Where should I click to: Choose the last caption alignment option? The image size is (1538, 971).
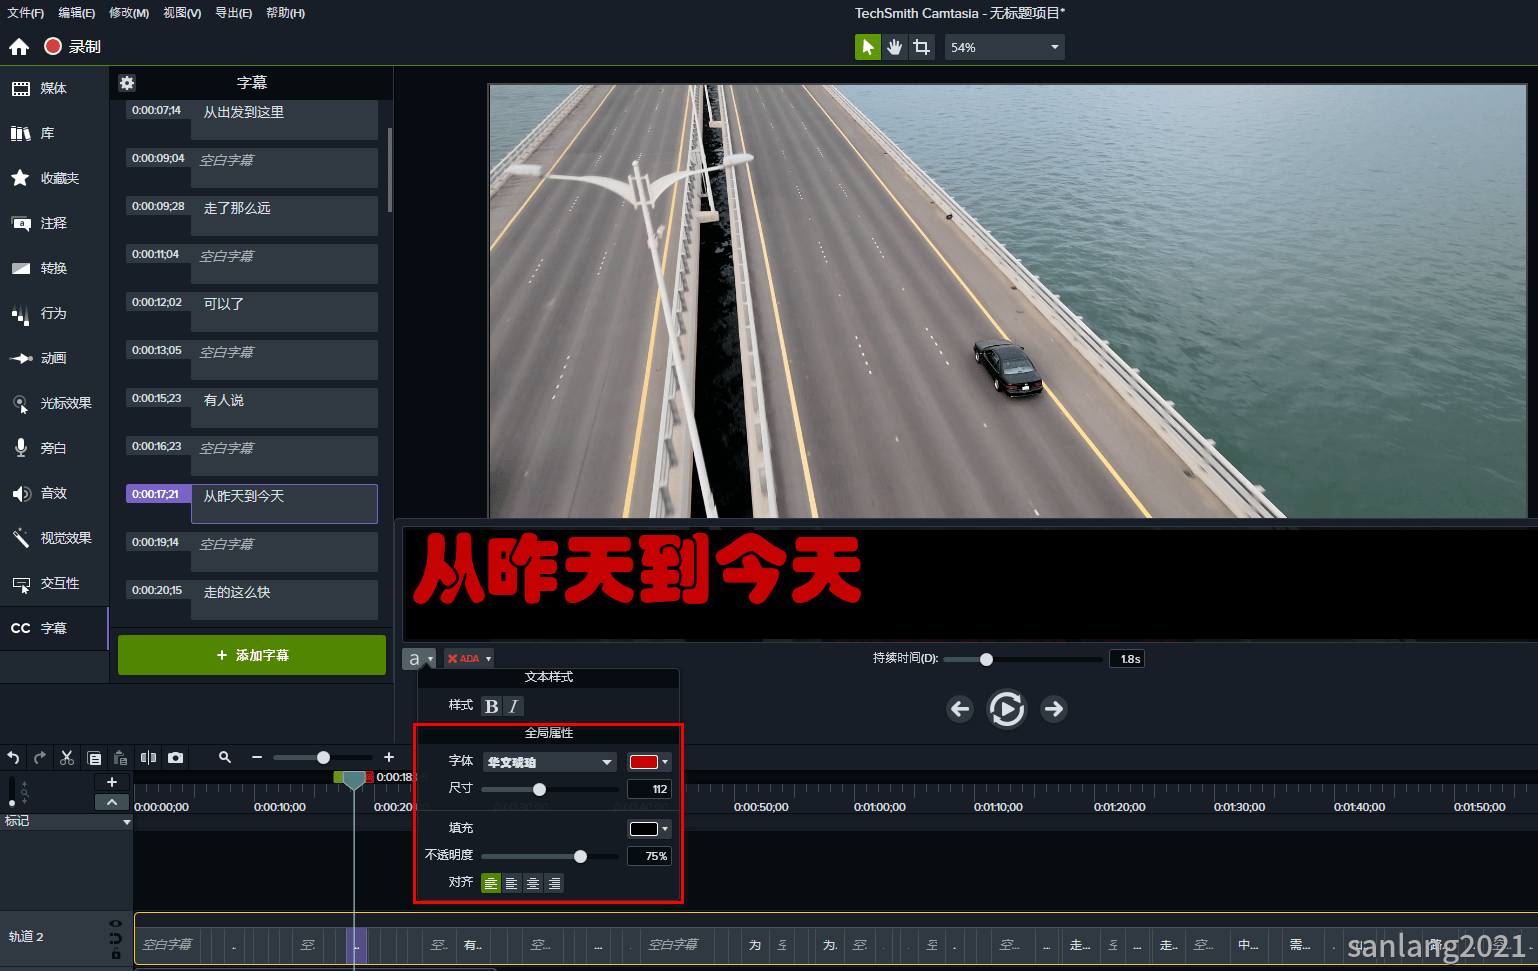(554, 884)
